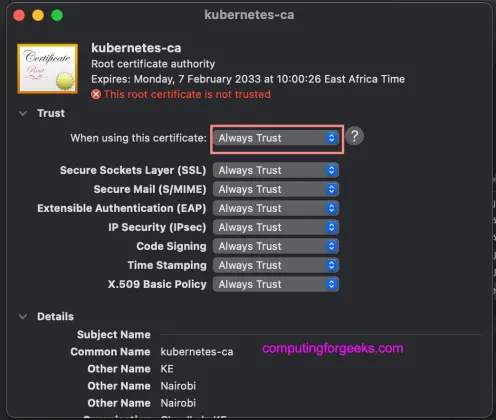Open the Extensible Authentication (EAP) dropdown
The height and width of the screenshot is (420, 496).
click(x=276, y=208)
